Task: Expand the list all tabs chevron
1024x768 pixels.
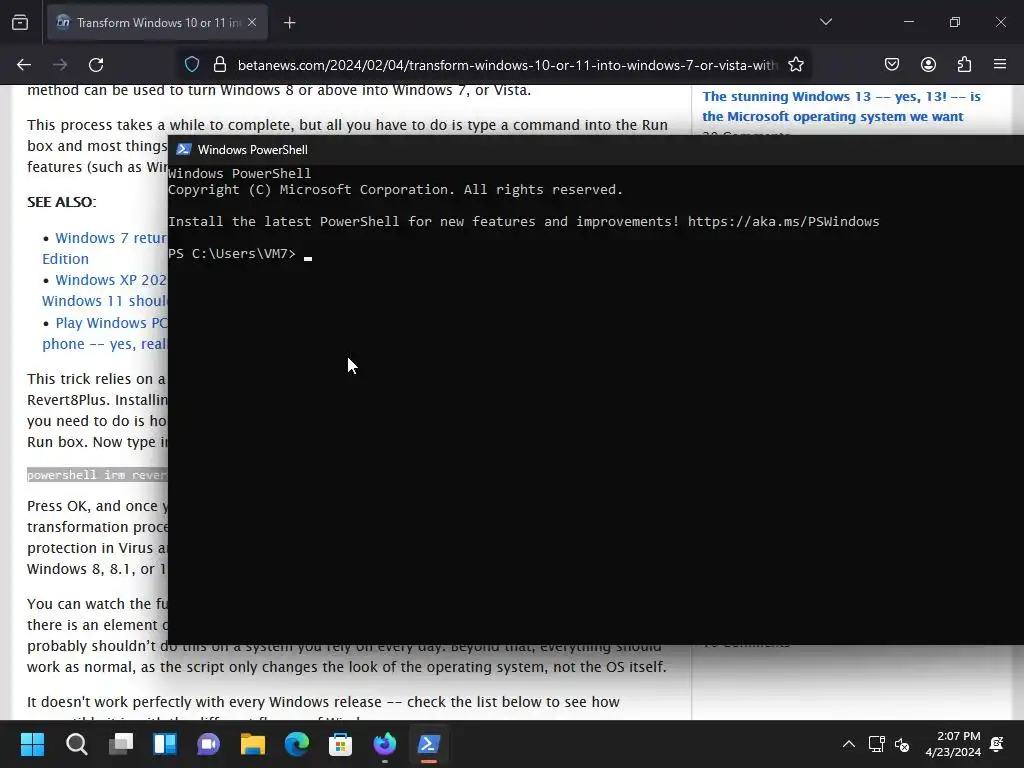Action: click(x=825, y=22)
